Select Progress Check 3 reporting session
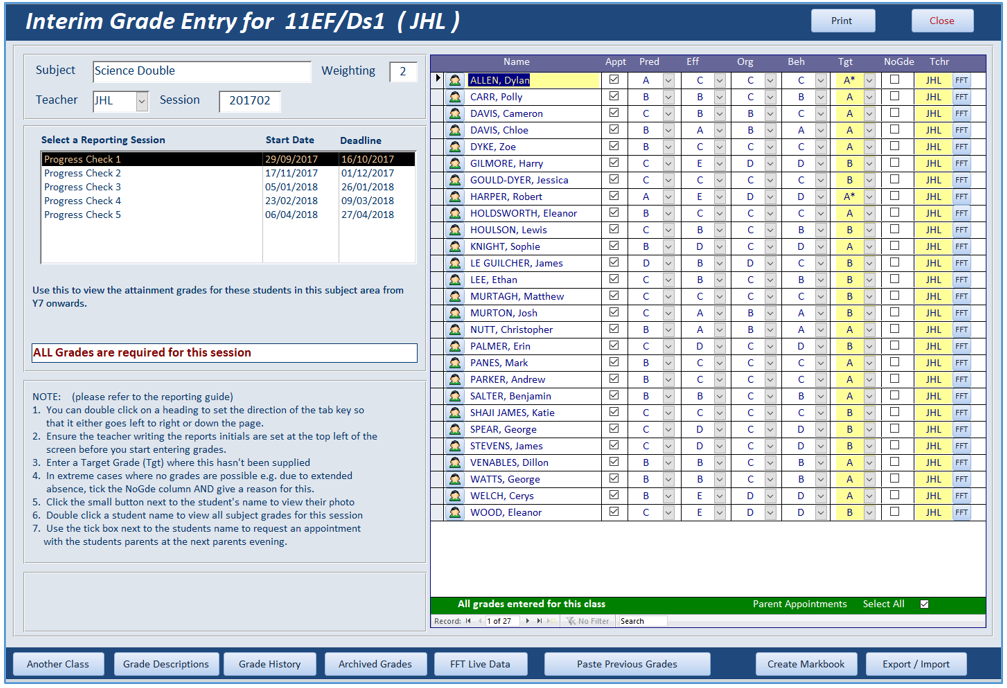This screenshot has width=1007, height=688. [228, 187]
